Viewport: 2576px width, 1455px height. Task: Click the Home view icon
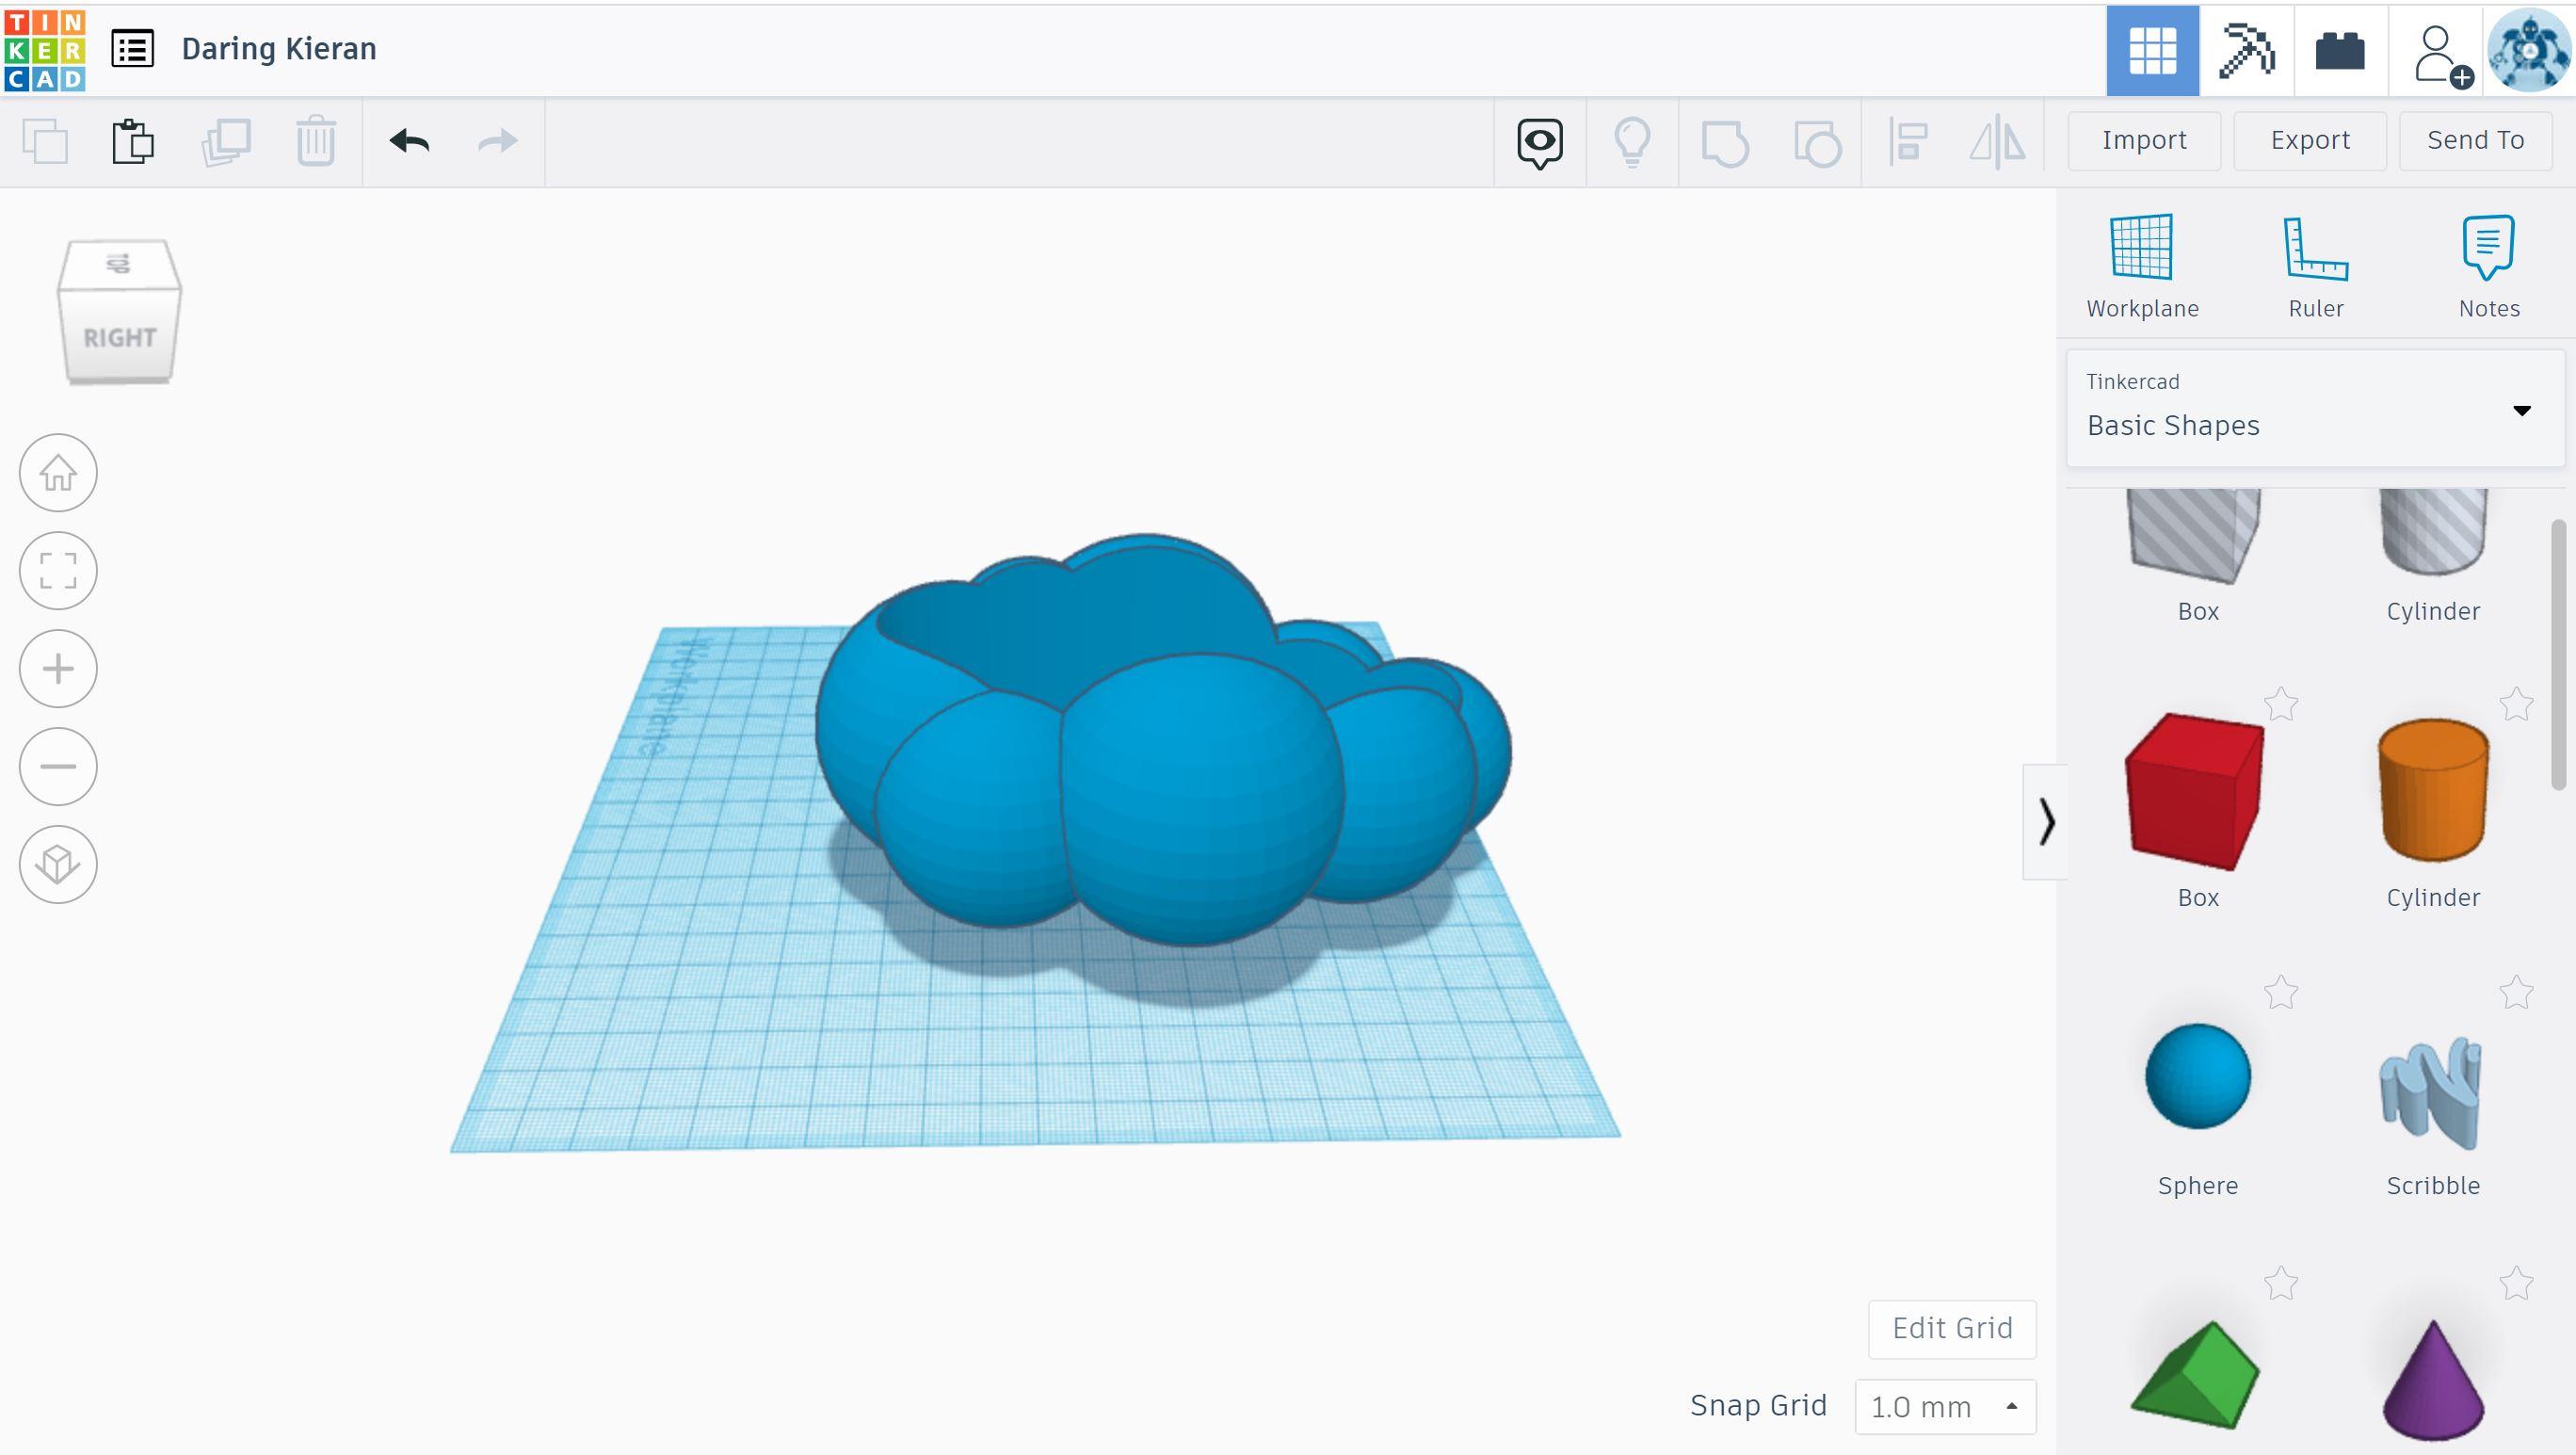[x=58, y=473]
